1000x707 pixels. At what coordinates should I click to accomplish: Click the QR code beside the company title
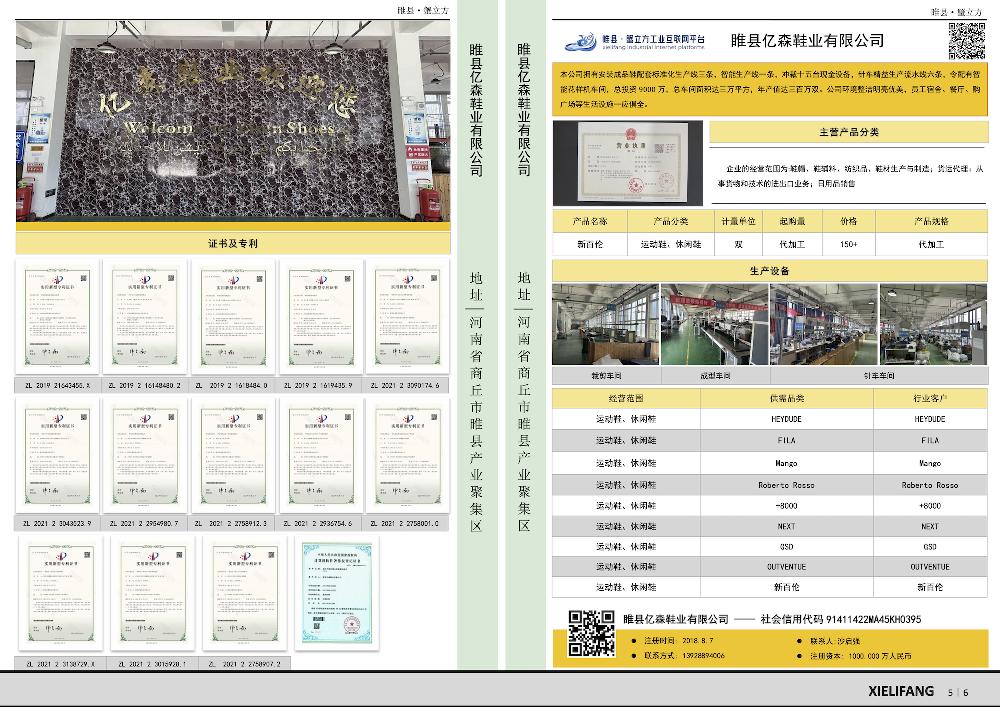click(x=967, y=41)
